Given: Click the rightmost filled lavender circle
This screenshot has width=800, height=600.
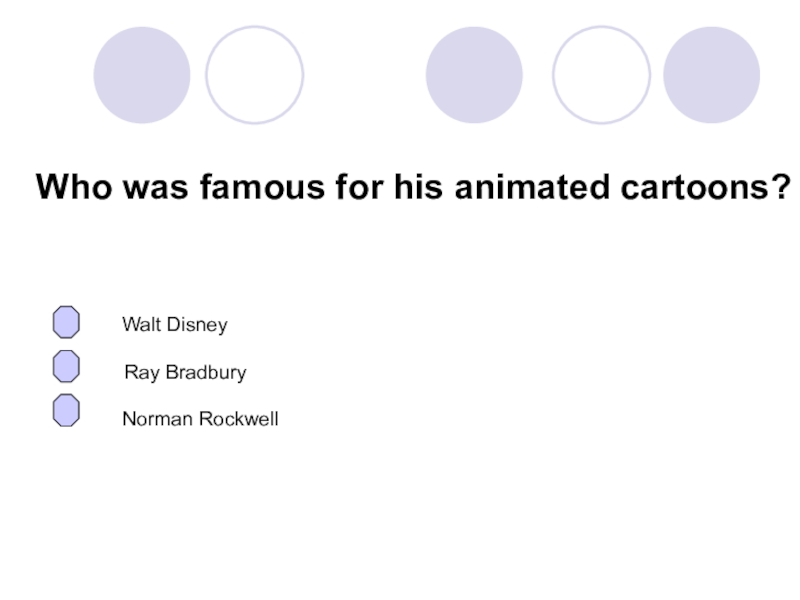Looking at the screenshot, I should tap(711, 75).
